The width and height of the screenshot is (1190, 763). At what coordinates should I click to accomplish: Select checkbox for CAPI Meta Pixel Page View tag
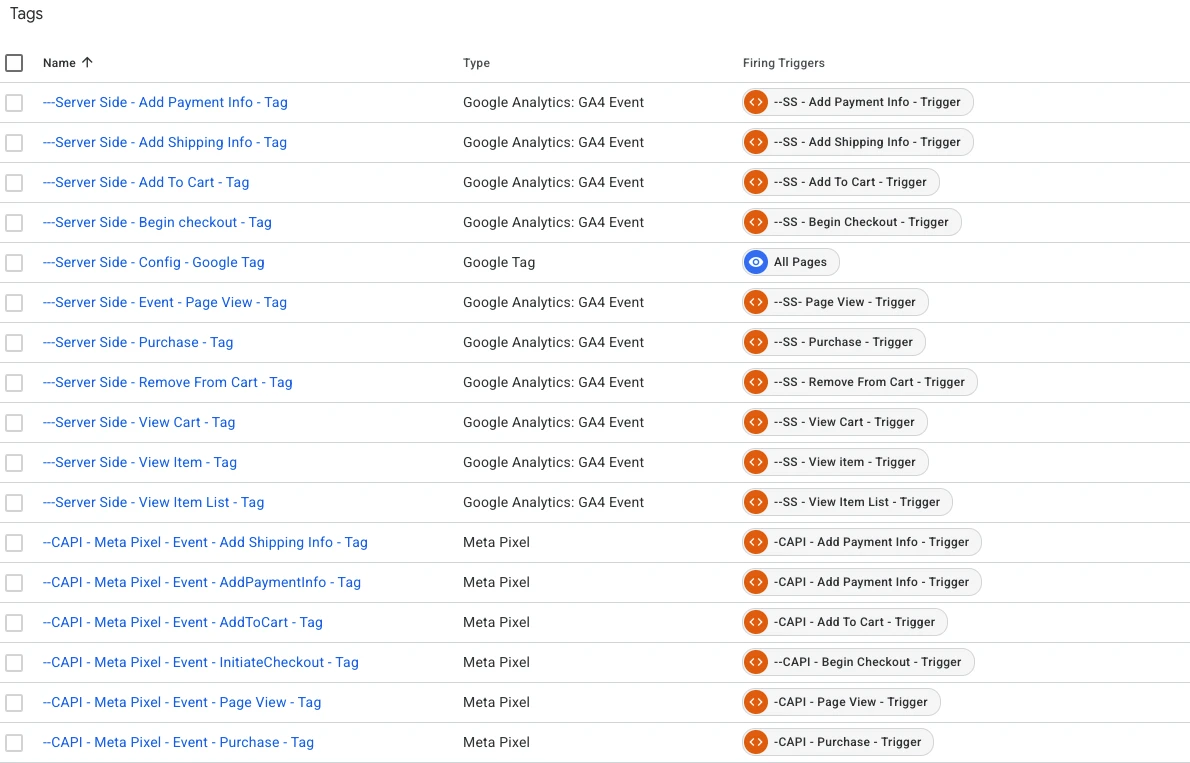[x=14, y=702]
